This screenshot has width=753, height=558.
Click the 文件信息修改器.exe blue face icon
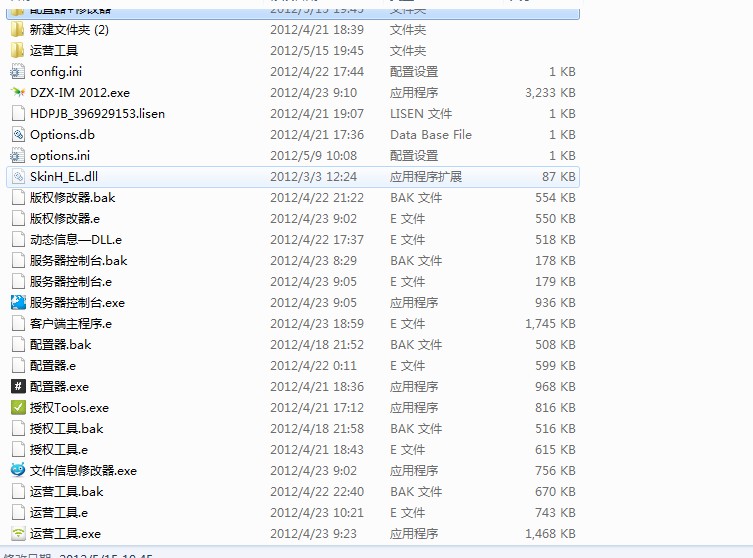pyautogui.click(x=18, y=471)
